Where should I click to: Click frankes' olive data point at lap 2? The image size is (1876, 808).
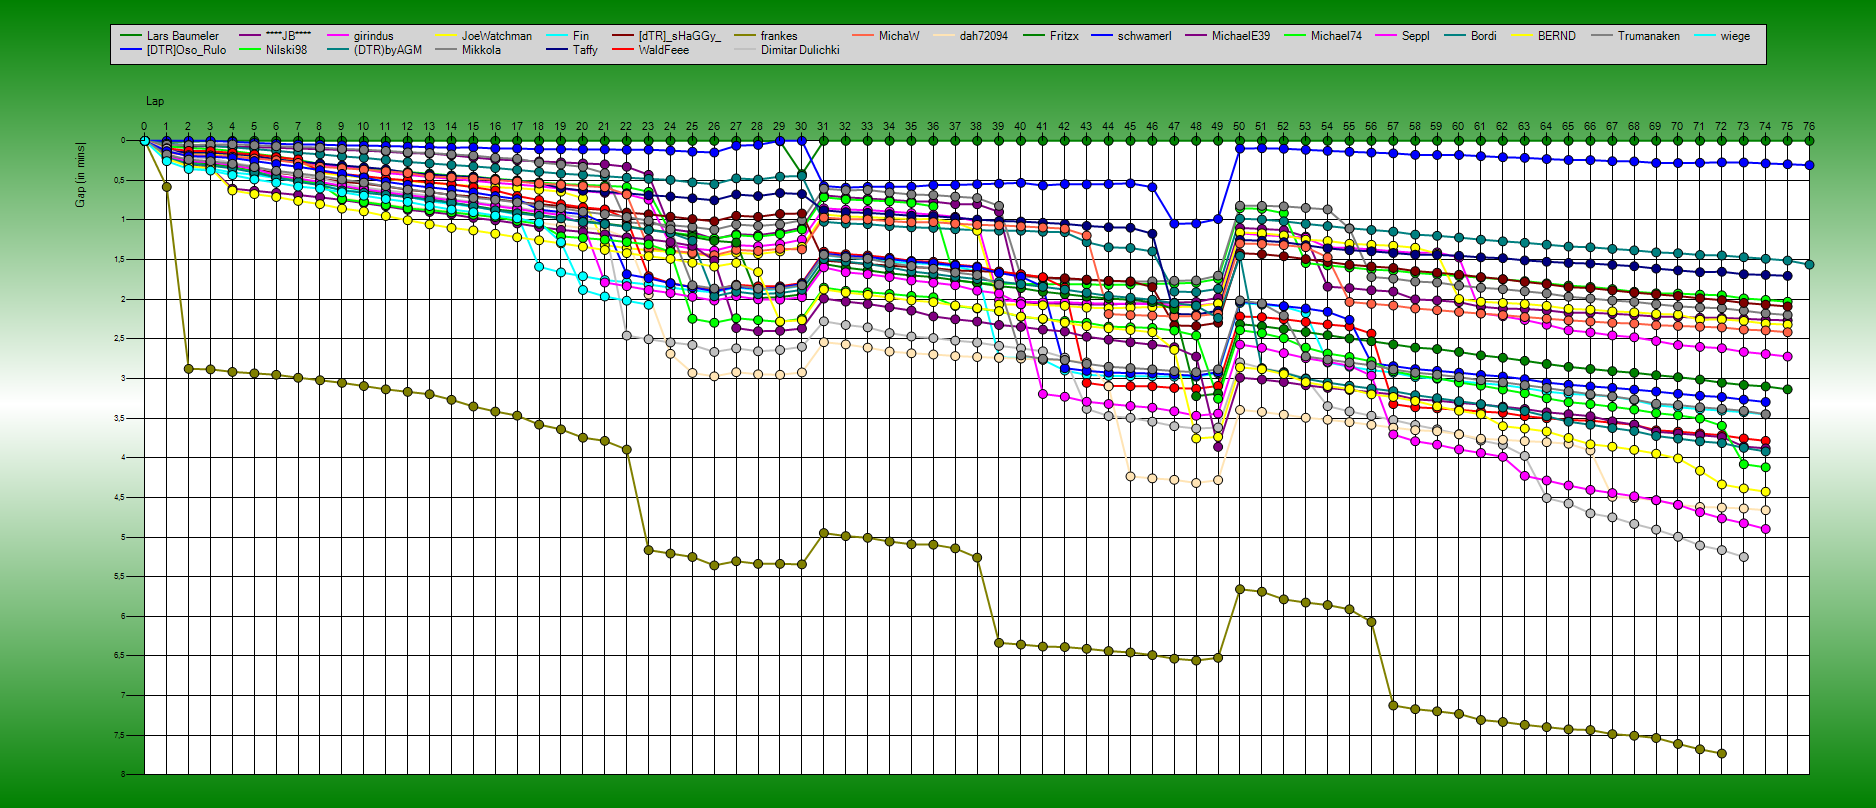(x=188, y=369)
